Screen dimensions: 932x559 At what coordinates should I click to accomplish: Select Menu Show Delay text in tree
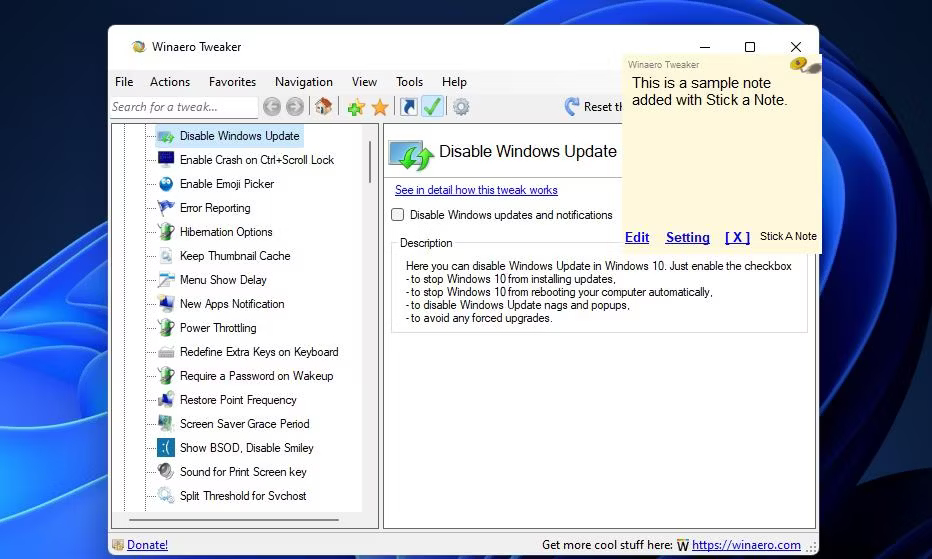tap(223, 280)
